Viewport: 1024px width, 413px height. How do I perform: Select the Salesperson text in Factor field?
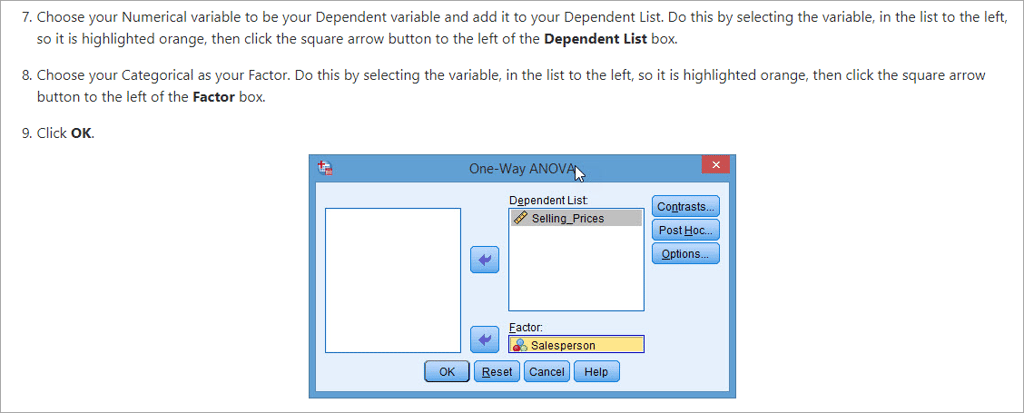pos(563,345)
